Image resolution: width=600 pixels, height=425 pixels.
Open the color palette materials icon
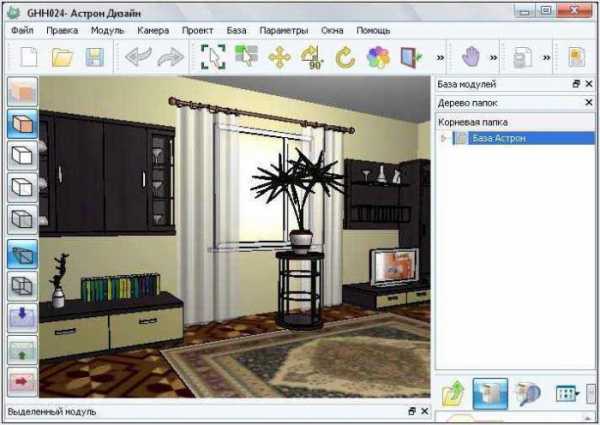[x=378, y=57]
